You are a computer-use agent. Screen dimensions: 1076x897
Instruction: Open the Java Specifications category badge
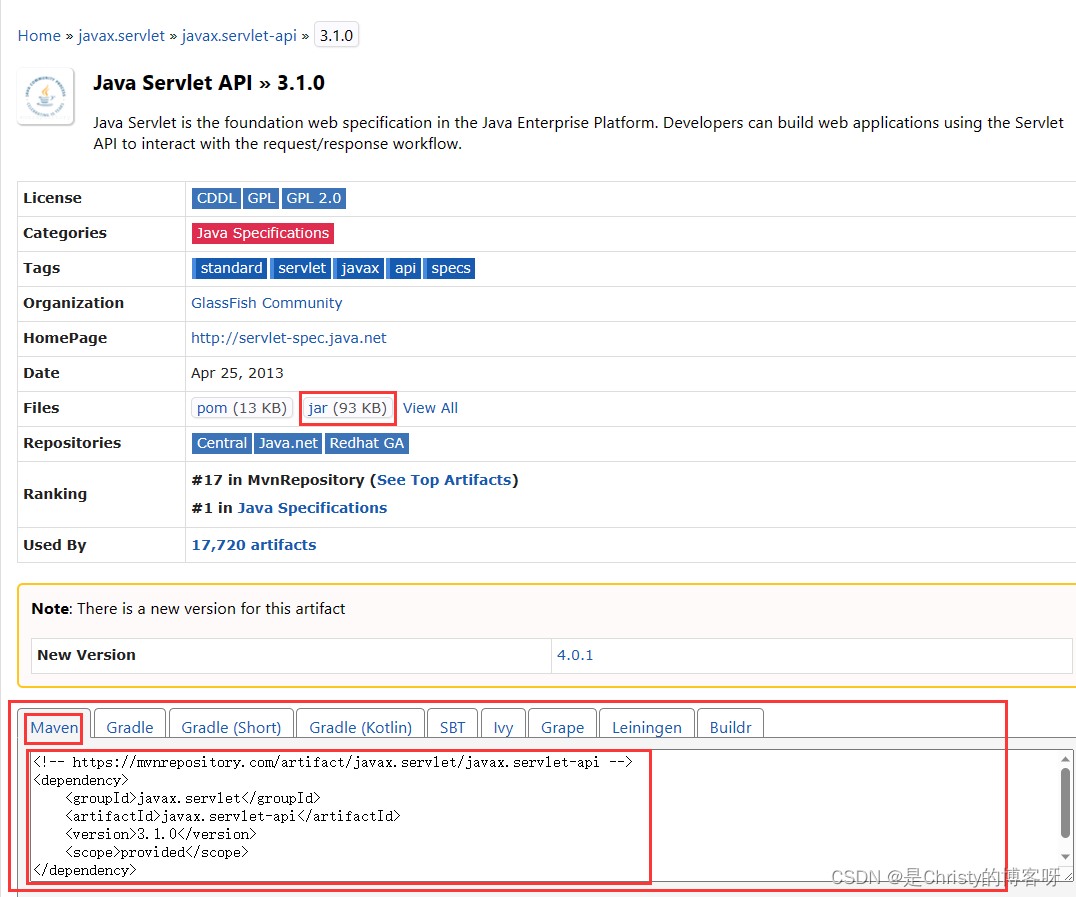click(262, 233)
